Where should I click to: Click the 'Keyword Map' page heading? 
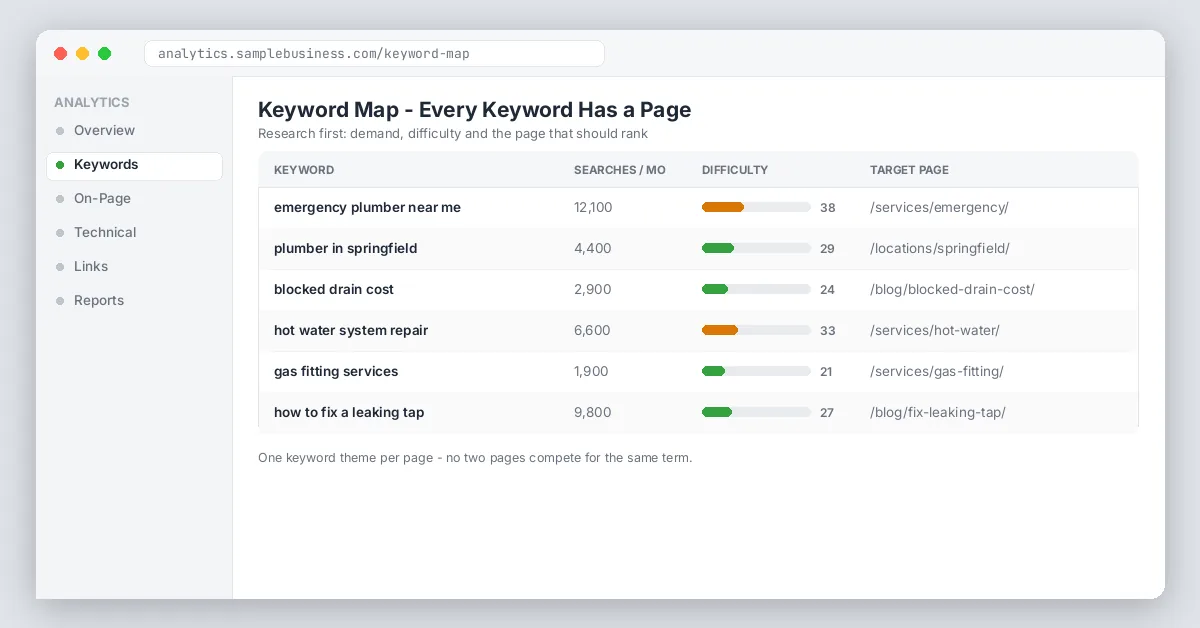click(x=474, y=110)
